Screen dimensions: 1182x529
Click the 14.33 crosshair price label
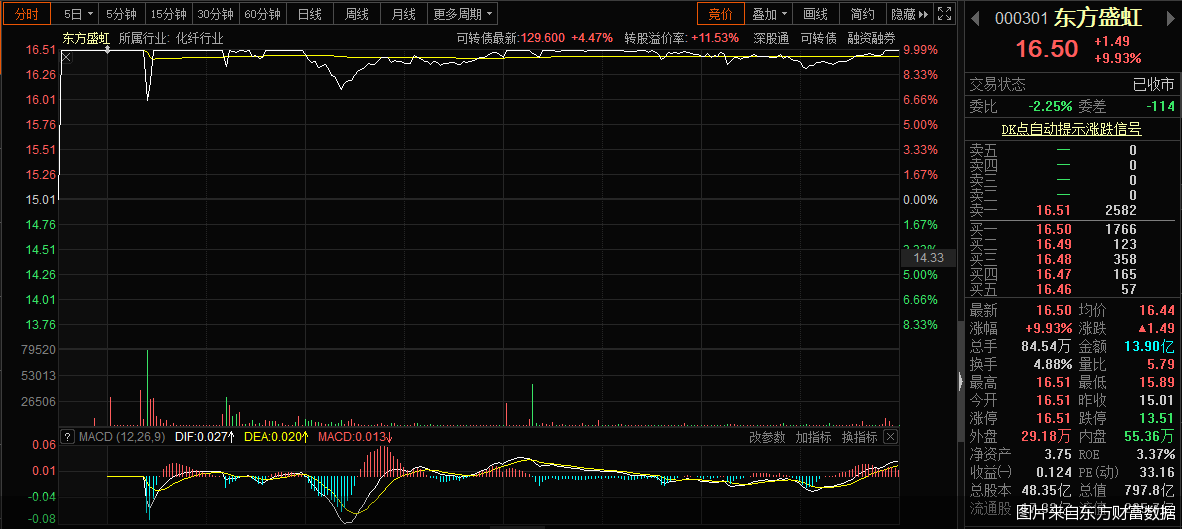pos(929,258)
